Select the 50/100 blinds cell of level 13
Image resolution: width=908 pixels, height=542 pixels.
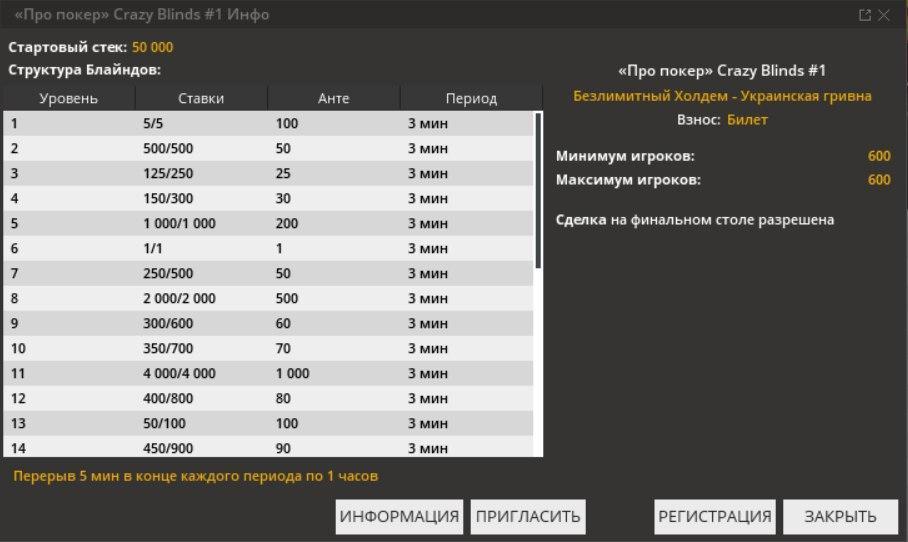pyautogui.click(x=164, y=423)
